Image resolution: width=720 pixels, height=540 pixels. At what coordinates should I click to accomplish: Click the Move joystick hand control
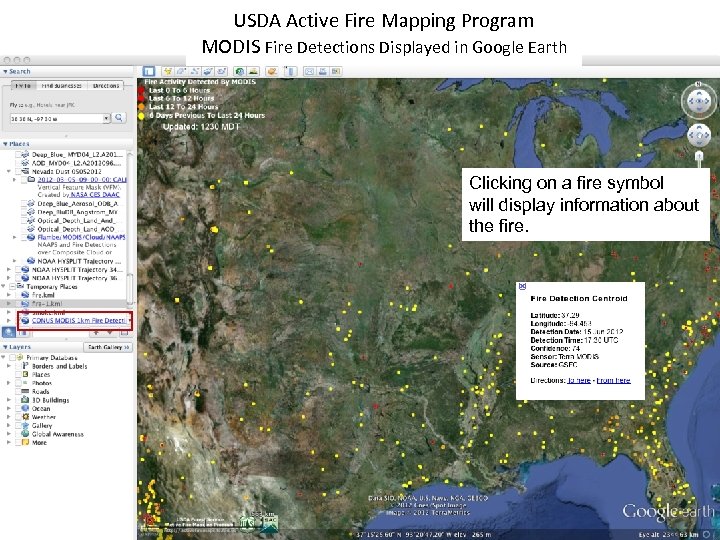tap(698, 135)
